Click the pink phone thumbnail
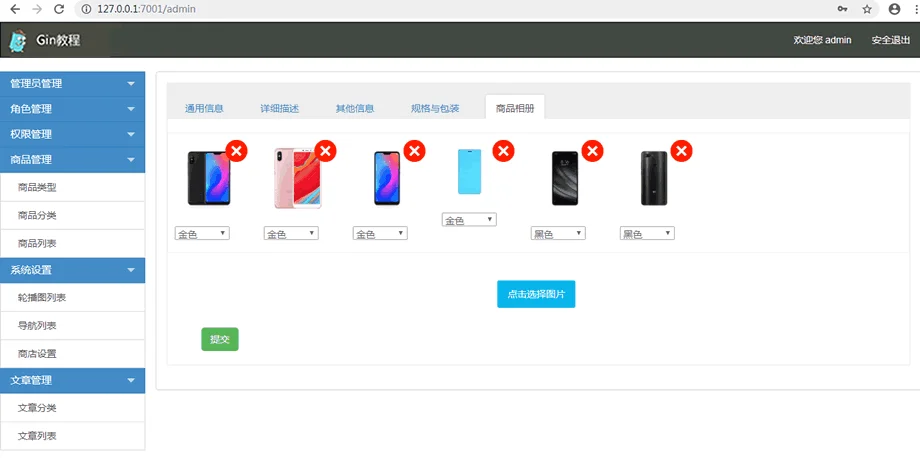Viewport: 920px width, 458px height. (297, 178)
